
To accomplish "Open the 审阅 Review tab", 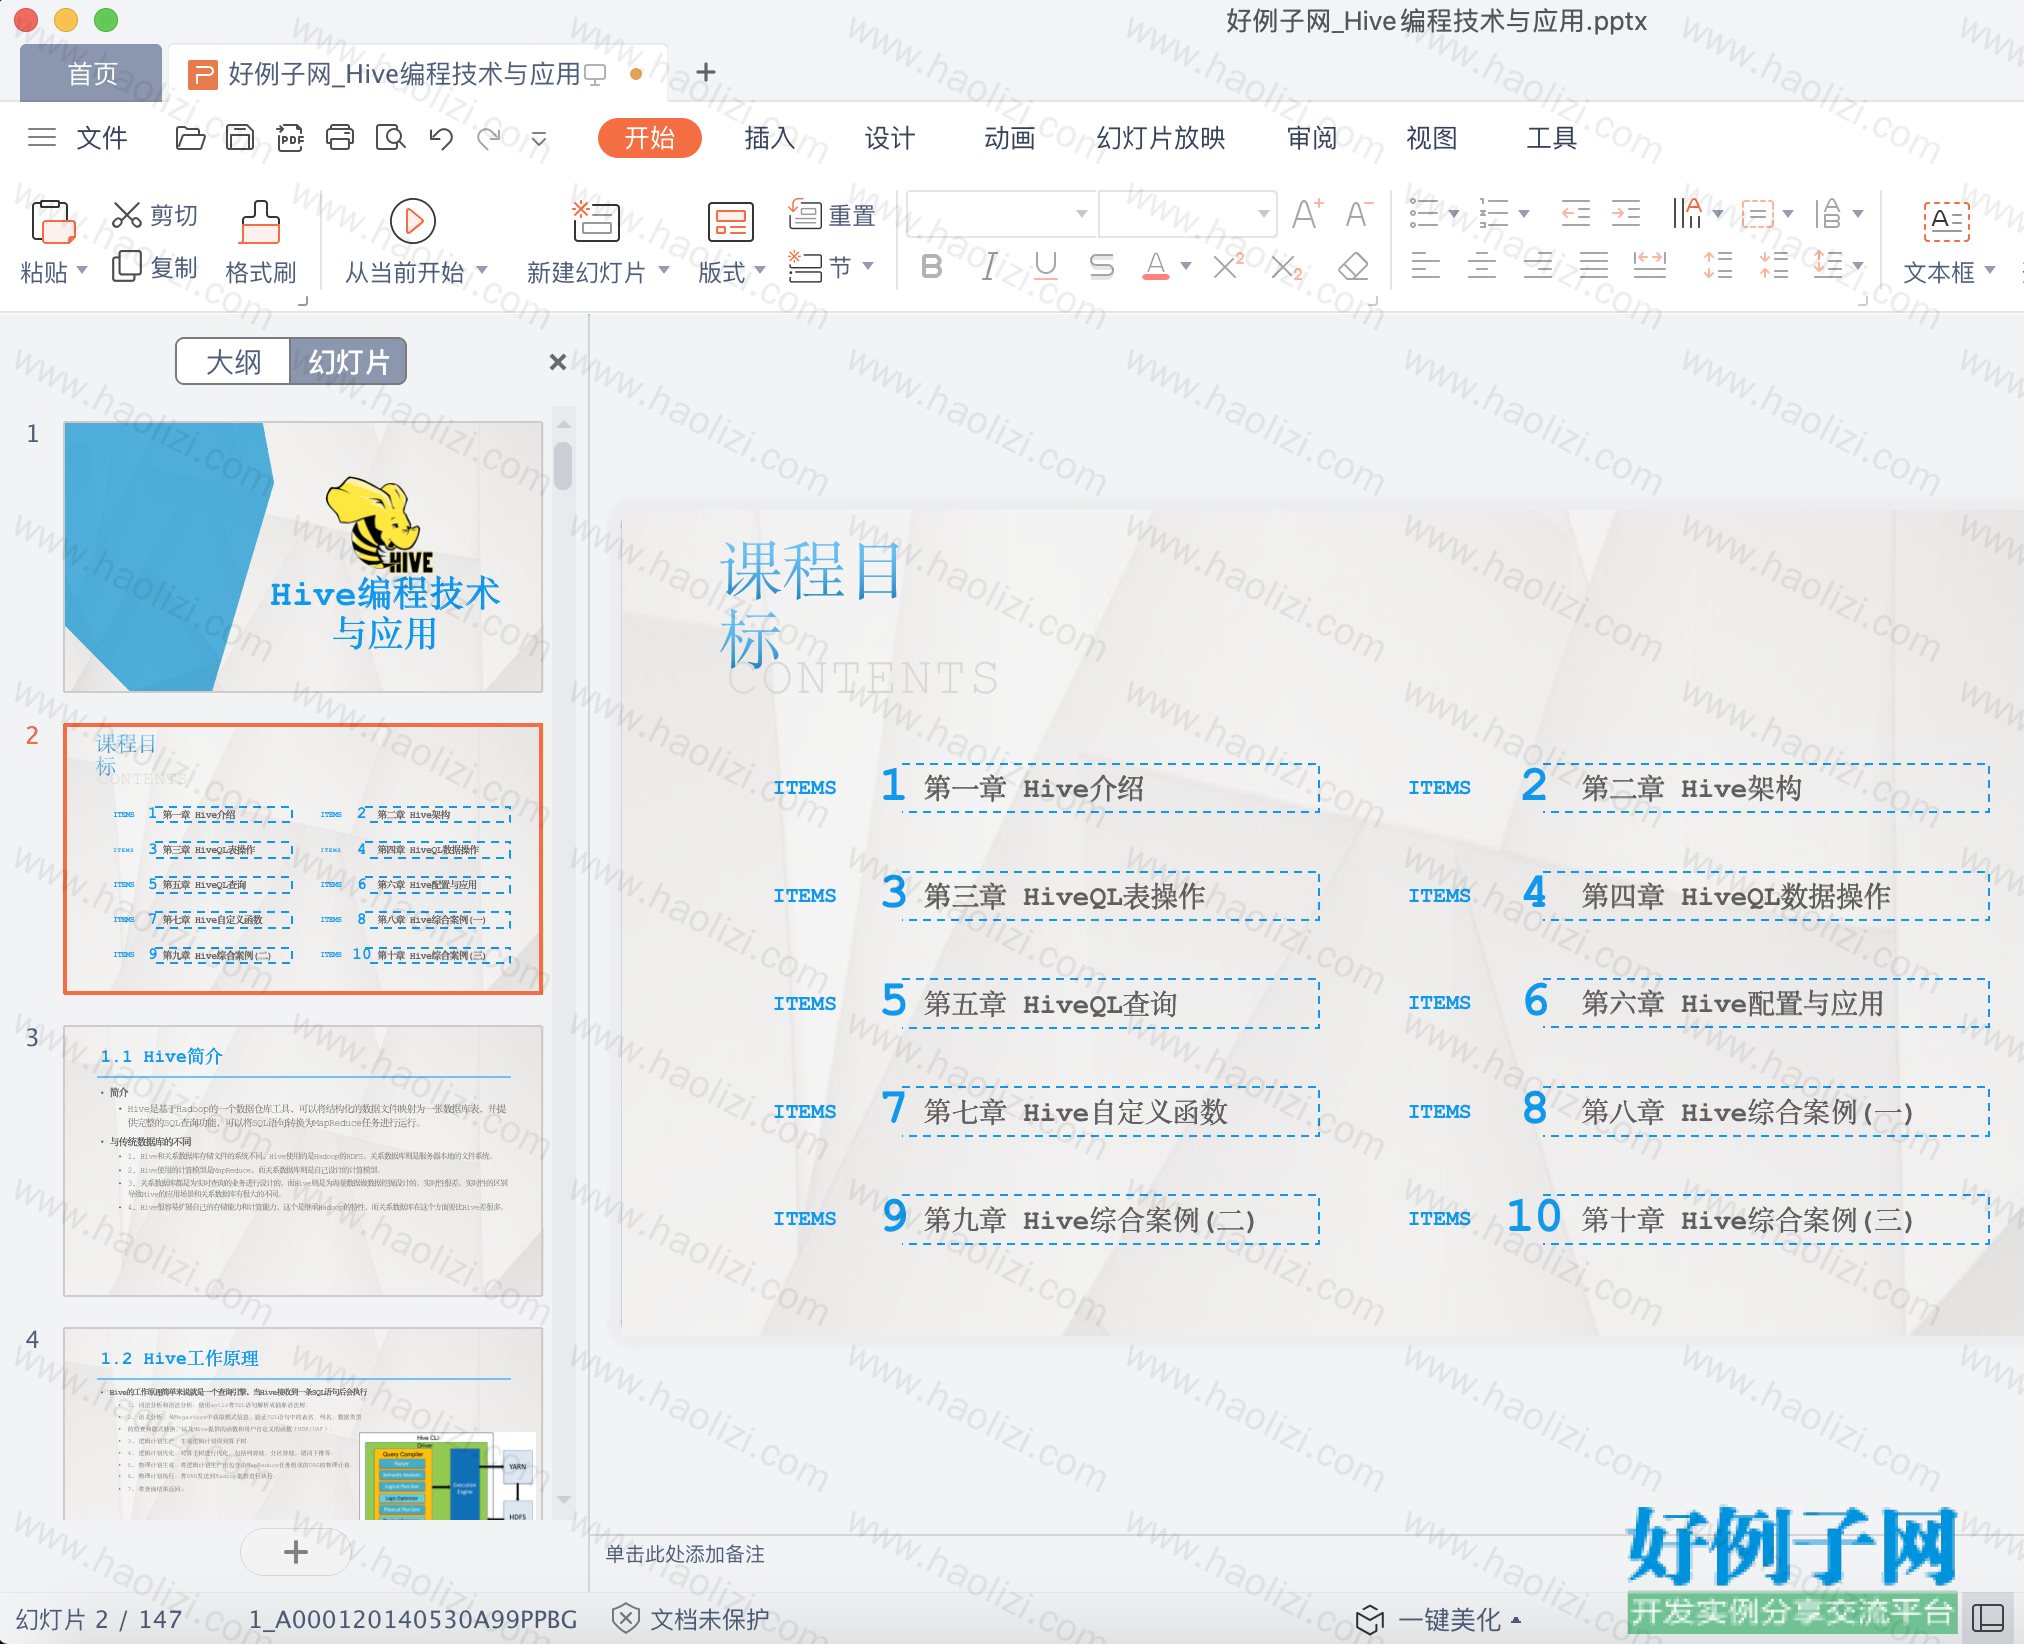I will point(1312,138).
